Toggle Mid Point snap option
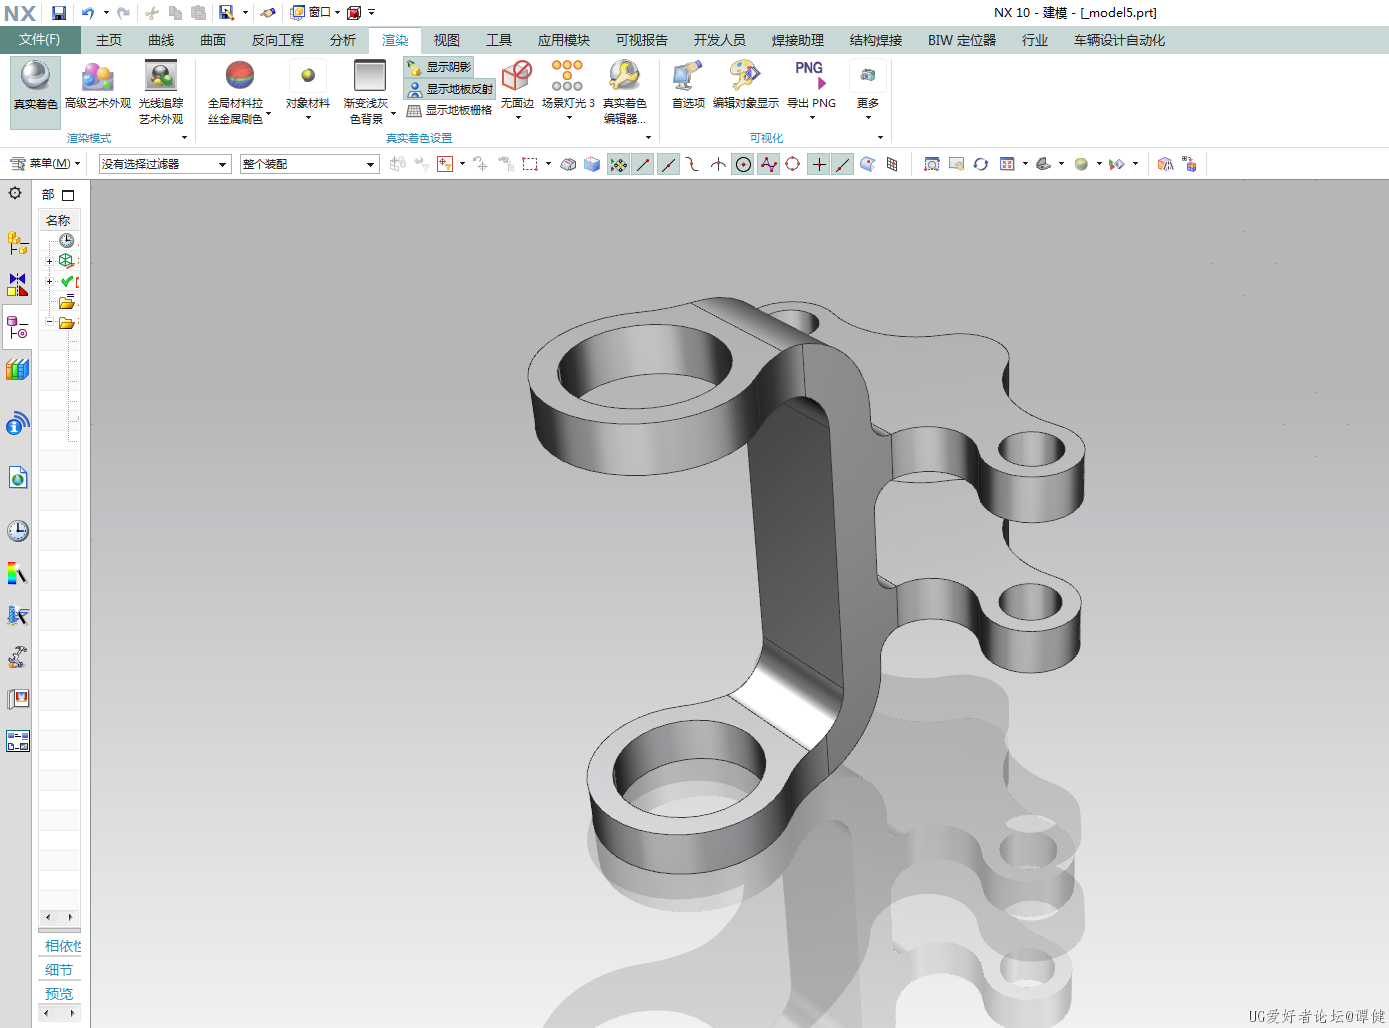The height and width of the screenshot is (1028, 1389). (x=668, y=164)
